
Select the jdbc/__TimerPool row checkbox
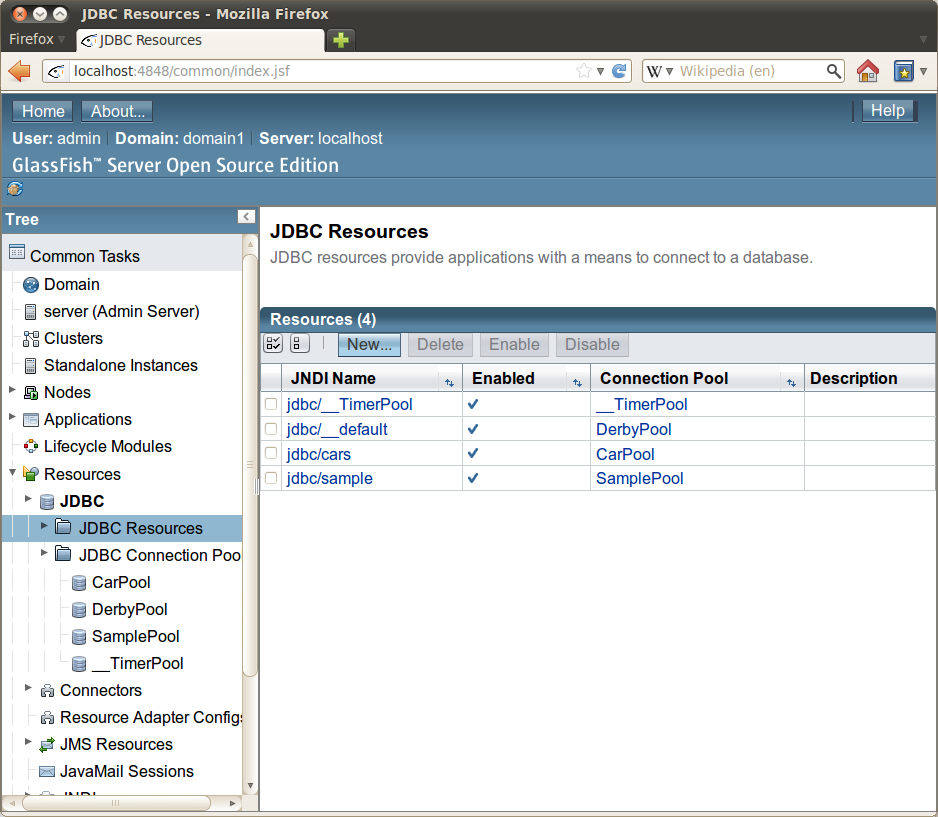tap(270, 404)
